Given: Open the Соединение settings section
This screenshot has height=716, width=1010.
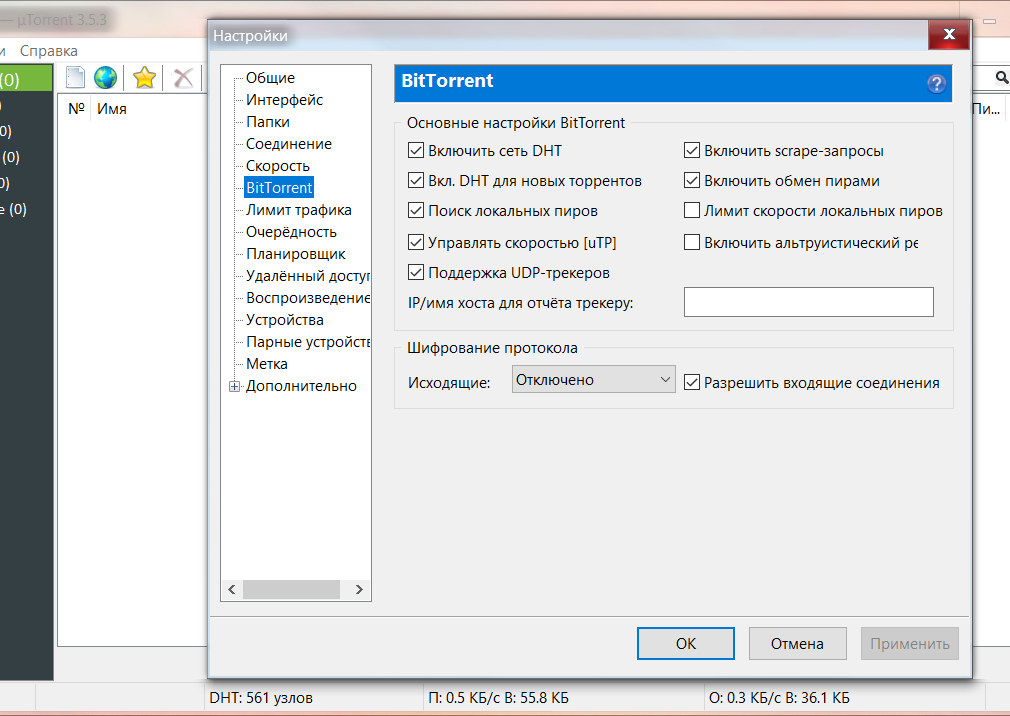Looking at the screenshot, I should point(289,144).
